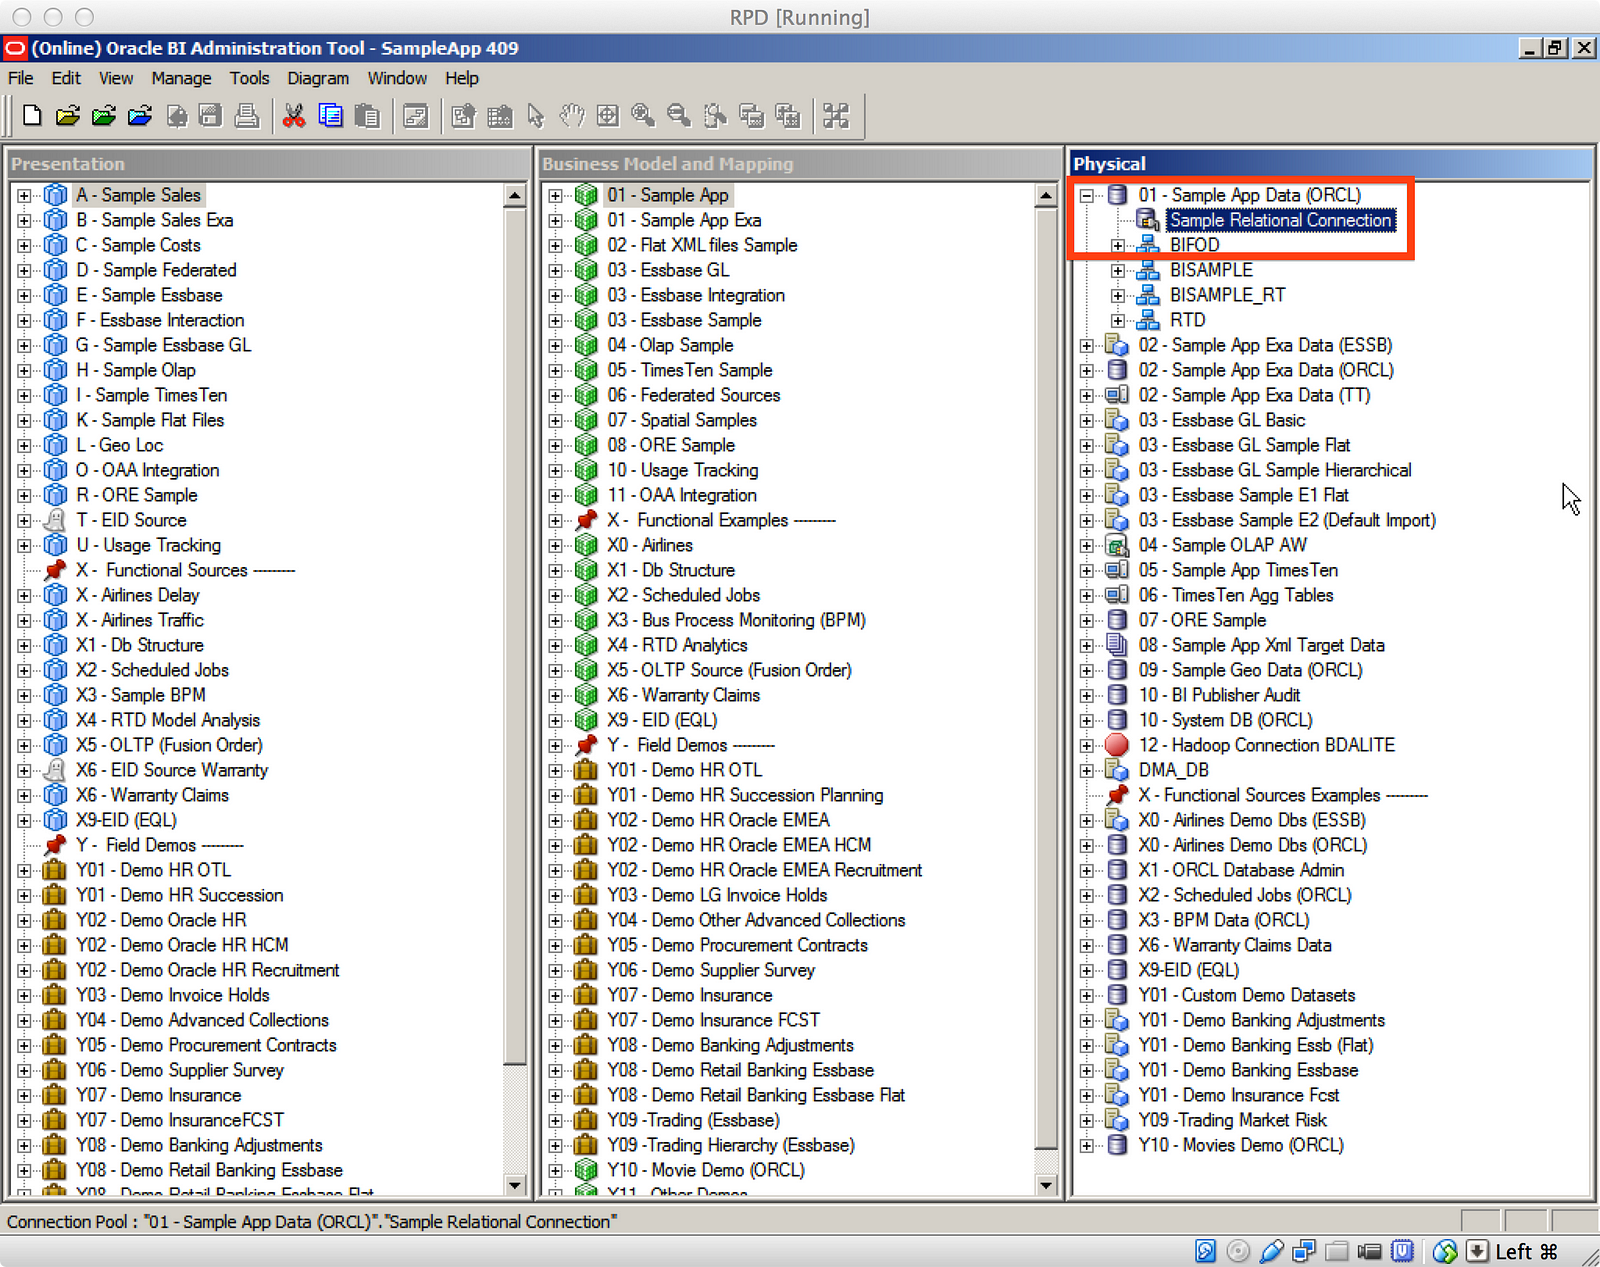The width and height of the screenshot is (1600, 1267).
Task: Select the hand pan tool
Action: 571,116
